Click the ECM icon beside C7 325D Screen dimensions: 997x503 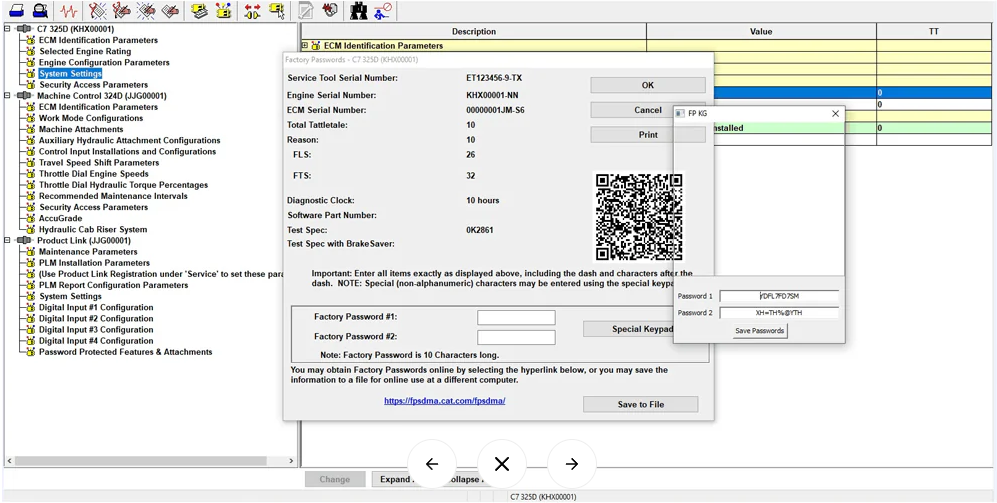(x=24, y=29)
